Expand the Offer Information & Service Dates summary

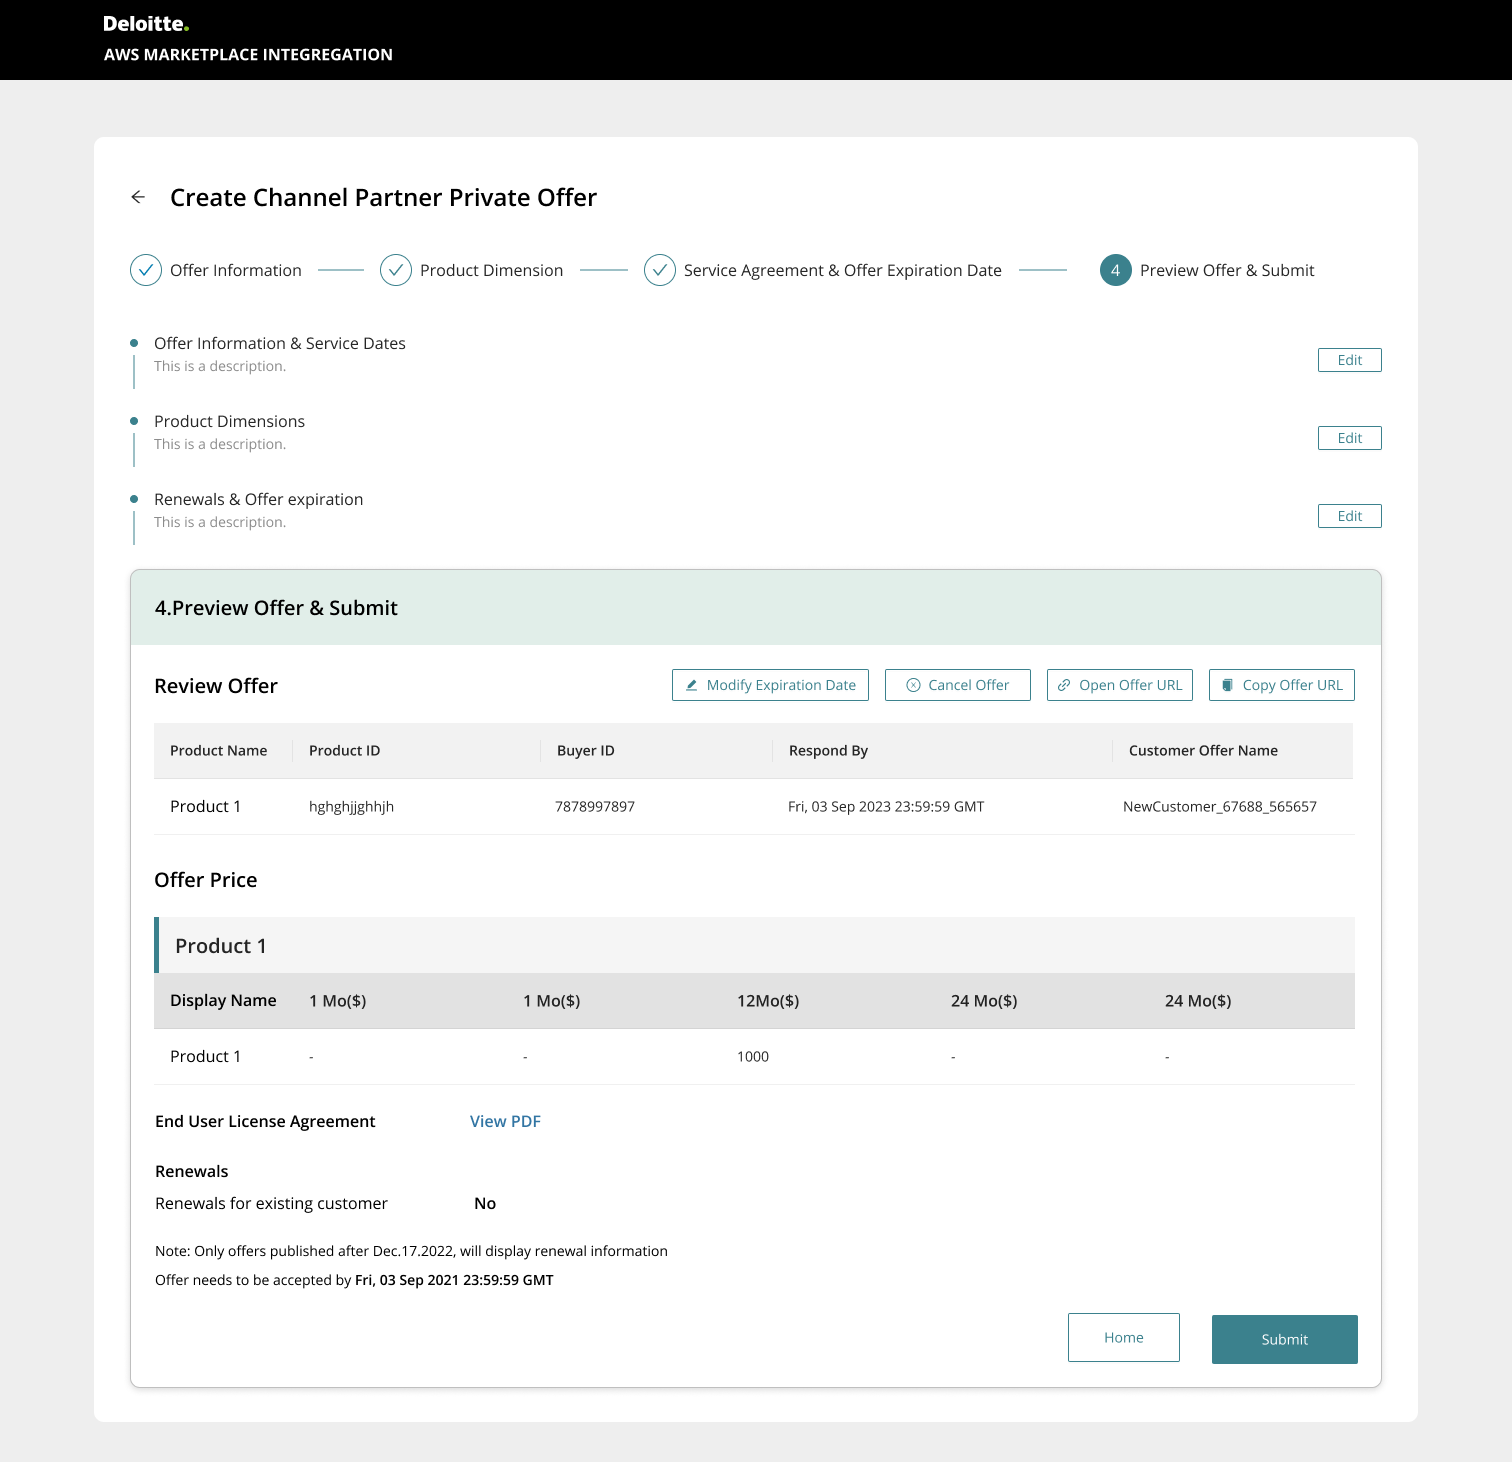[x=280, y=343]
